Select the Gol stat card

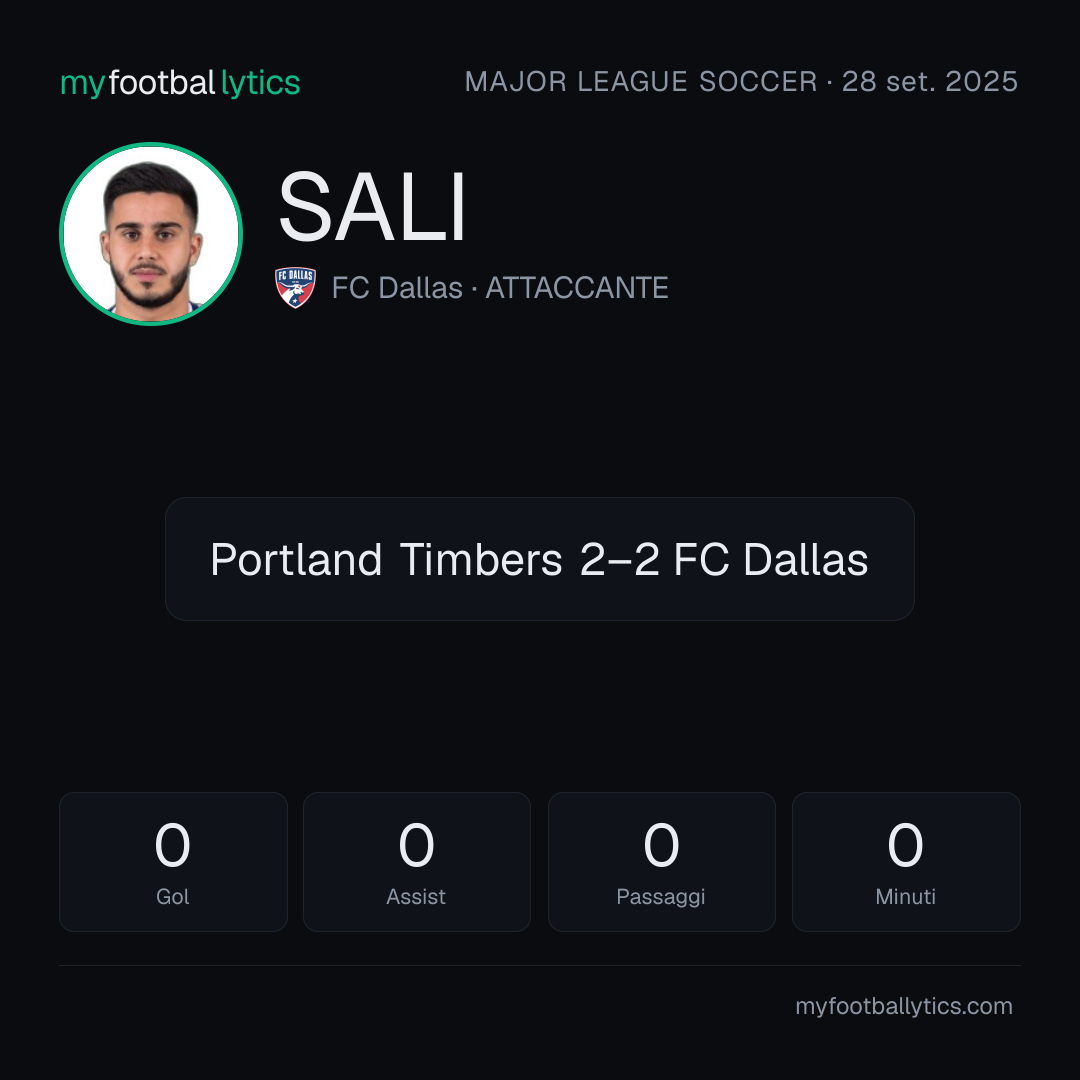173,862
